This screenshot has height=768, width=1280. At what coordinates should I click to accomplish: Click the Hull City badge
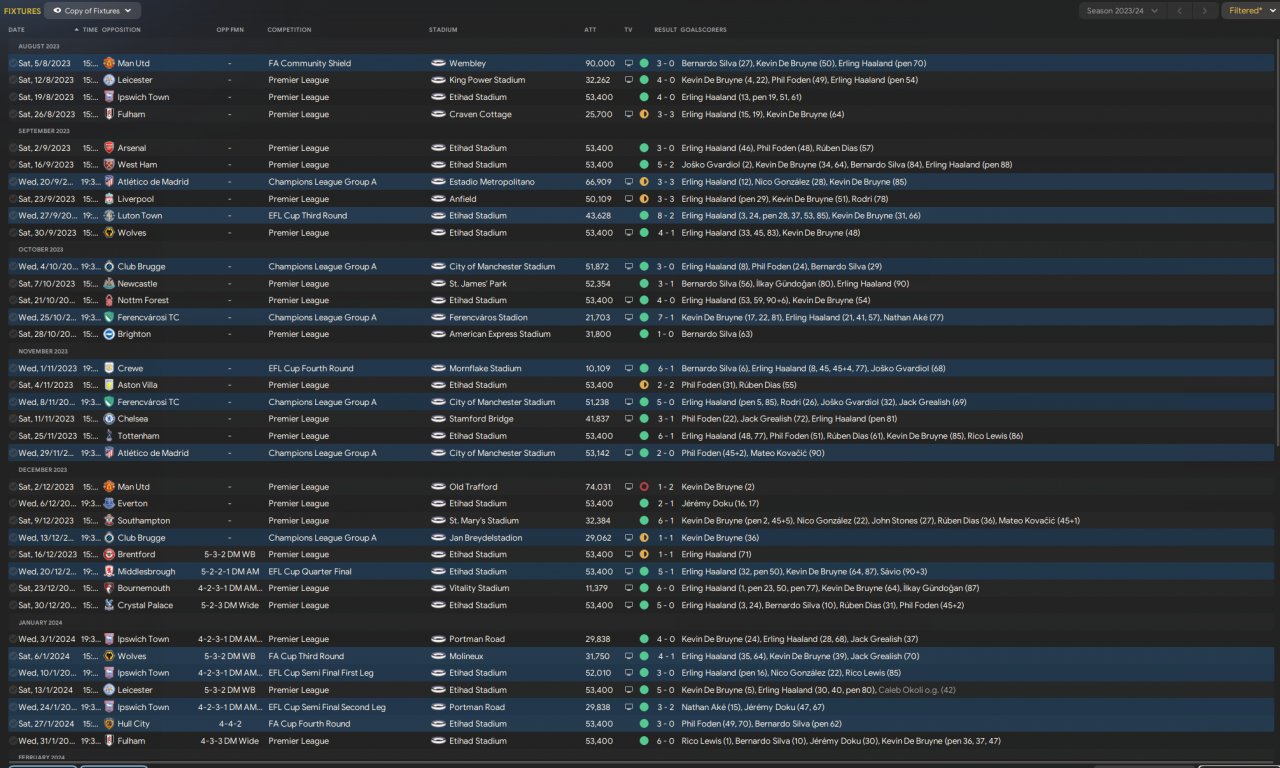[109, 724]
